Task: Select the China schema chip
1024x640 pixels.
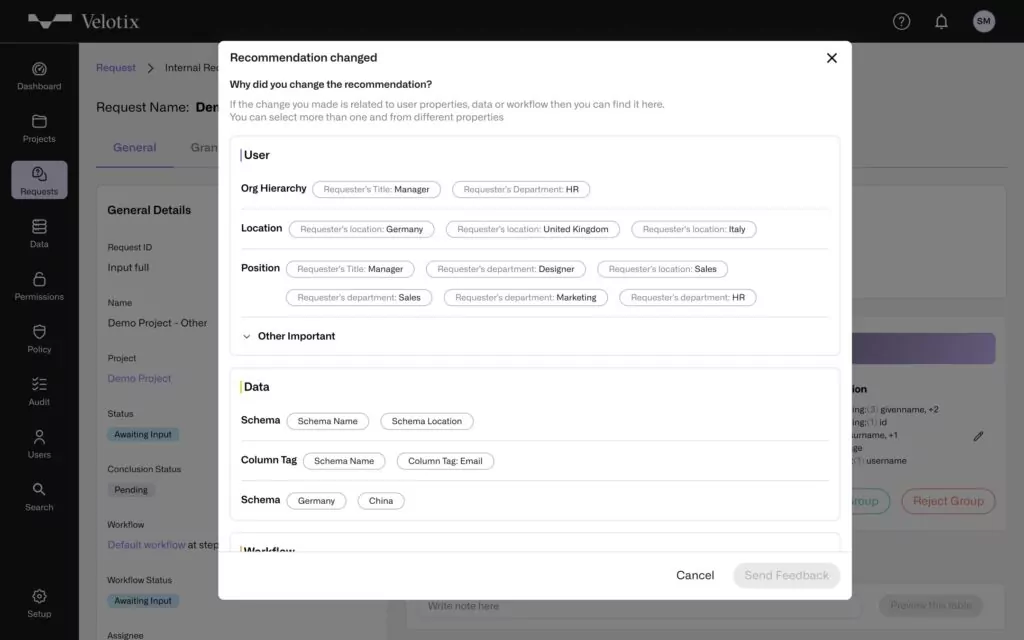Action: coord(381,501)
